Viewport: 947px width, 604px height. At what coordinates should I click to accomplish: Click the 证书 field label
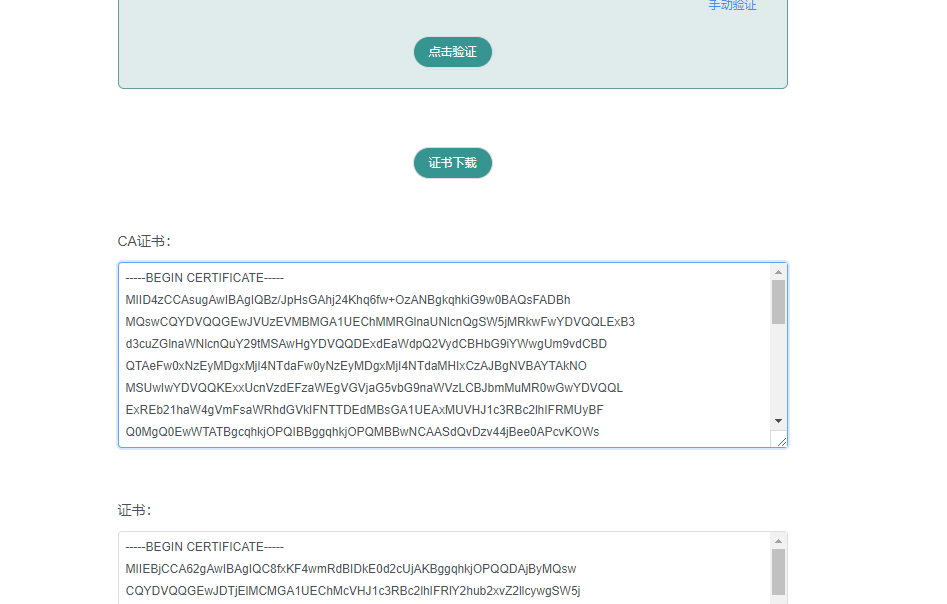tap(134, 510)
